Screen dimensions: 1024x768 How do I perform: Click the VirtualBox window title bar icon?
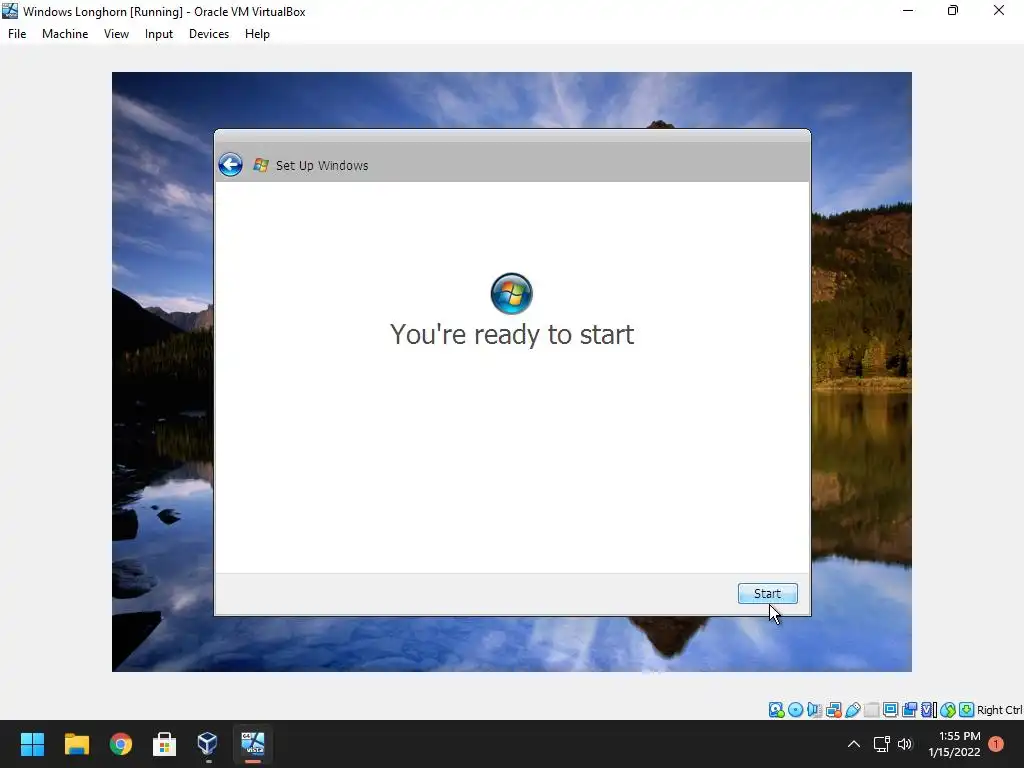point(10,11)
